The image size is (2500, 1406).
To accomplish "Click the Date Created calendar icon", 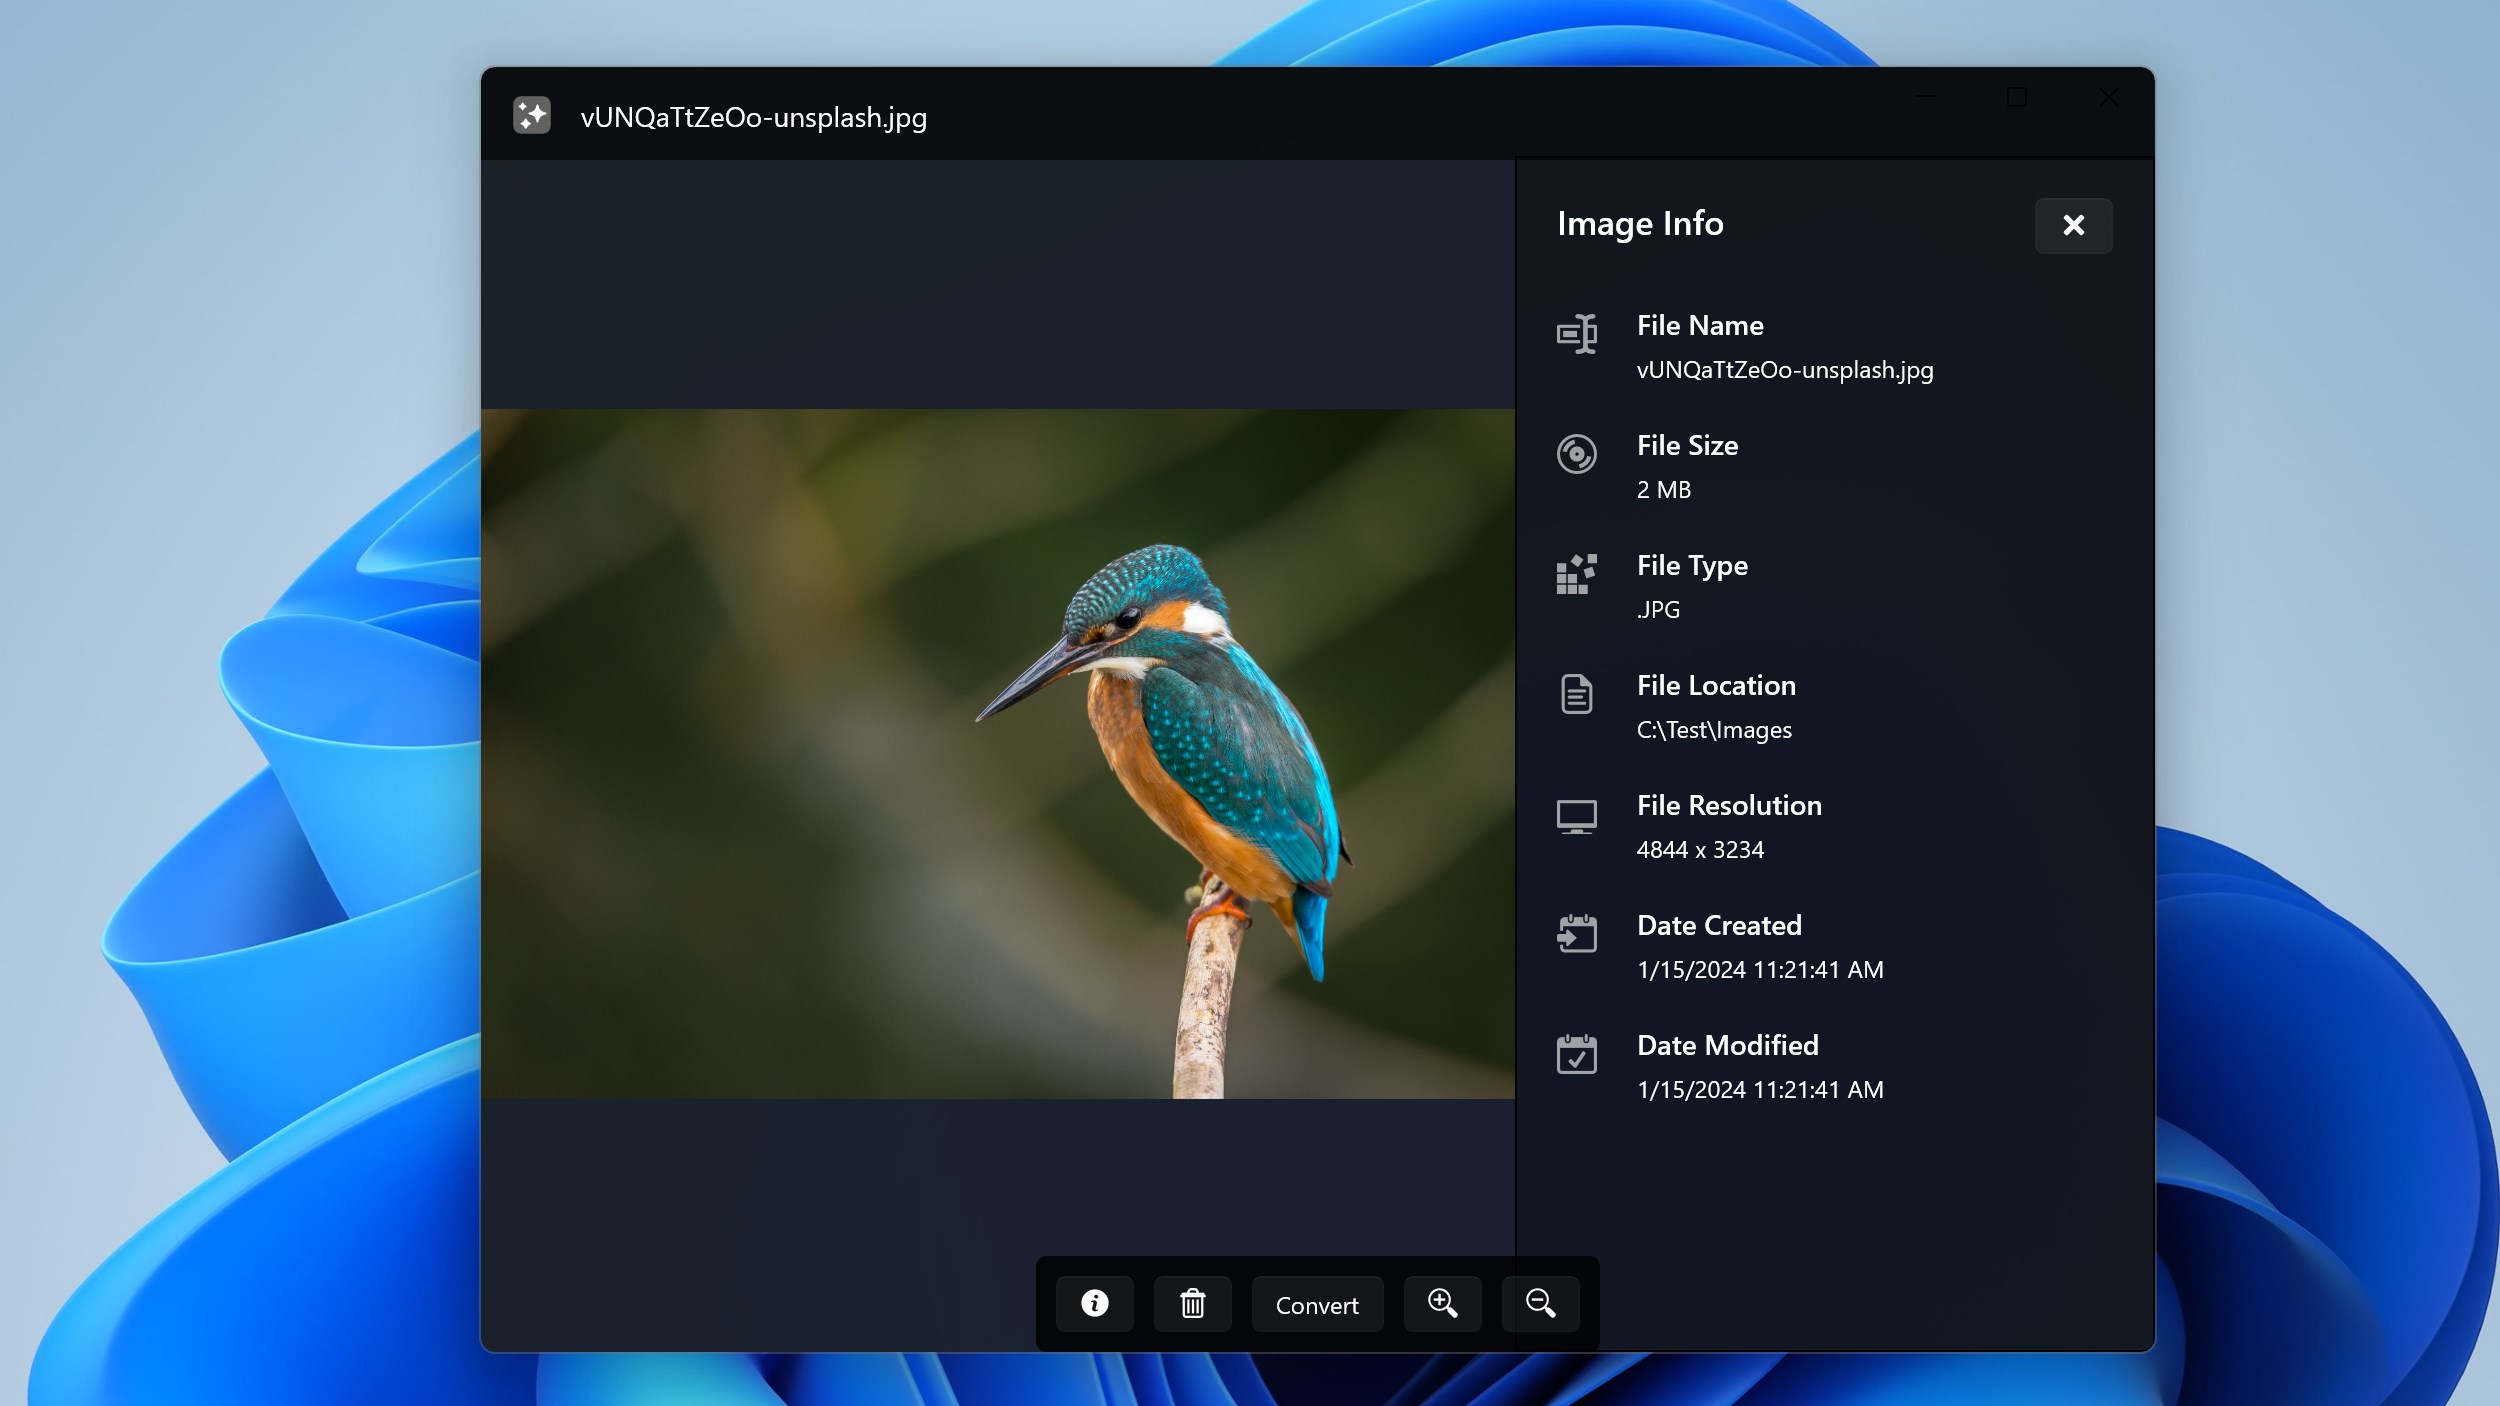I will click(x=1577, y=934).
